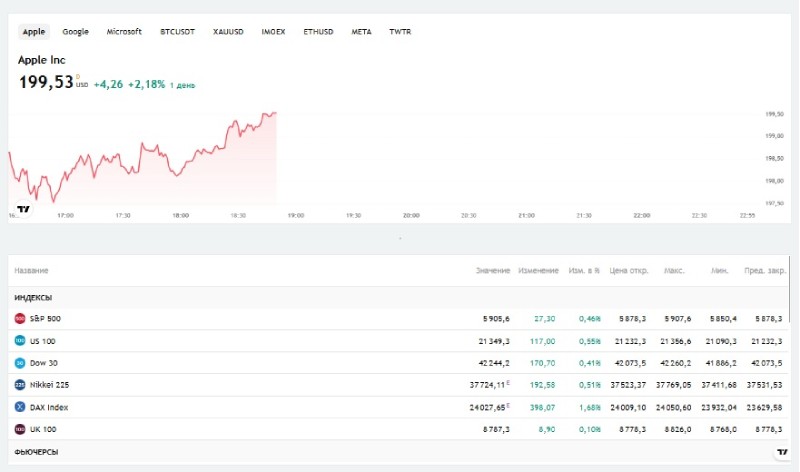Screen dimensions: 800x472
Task: Click the 21:00 time axis label
Action: coord(527,215)
